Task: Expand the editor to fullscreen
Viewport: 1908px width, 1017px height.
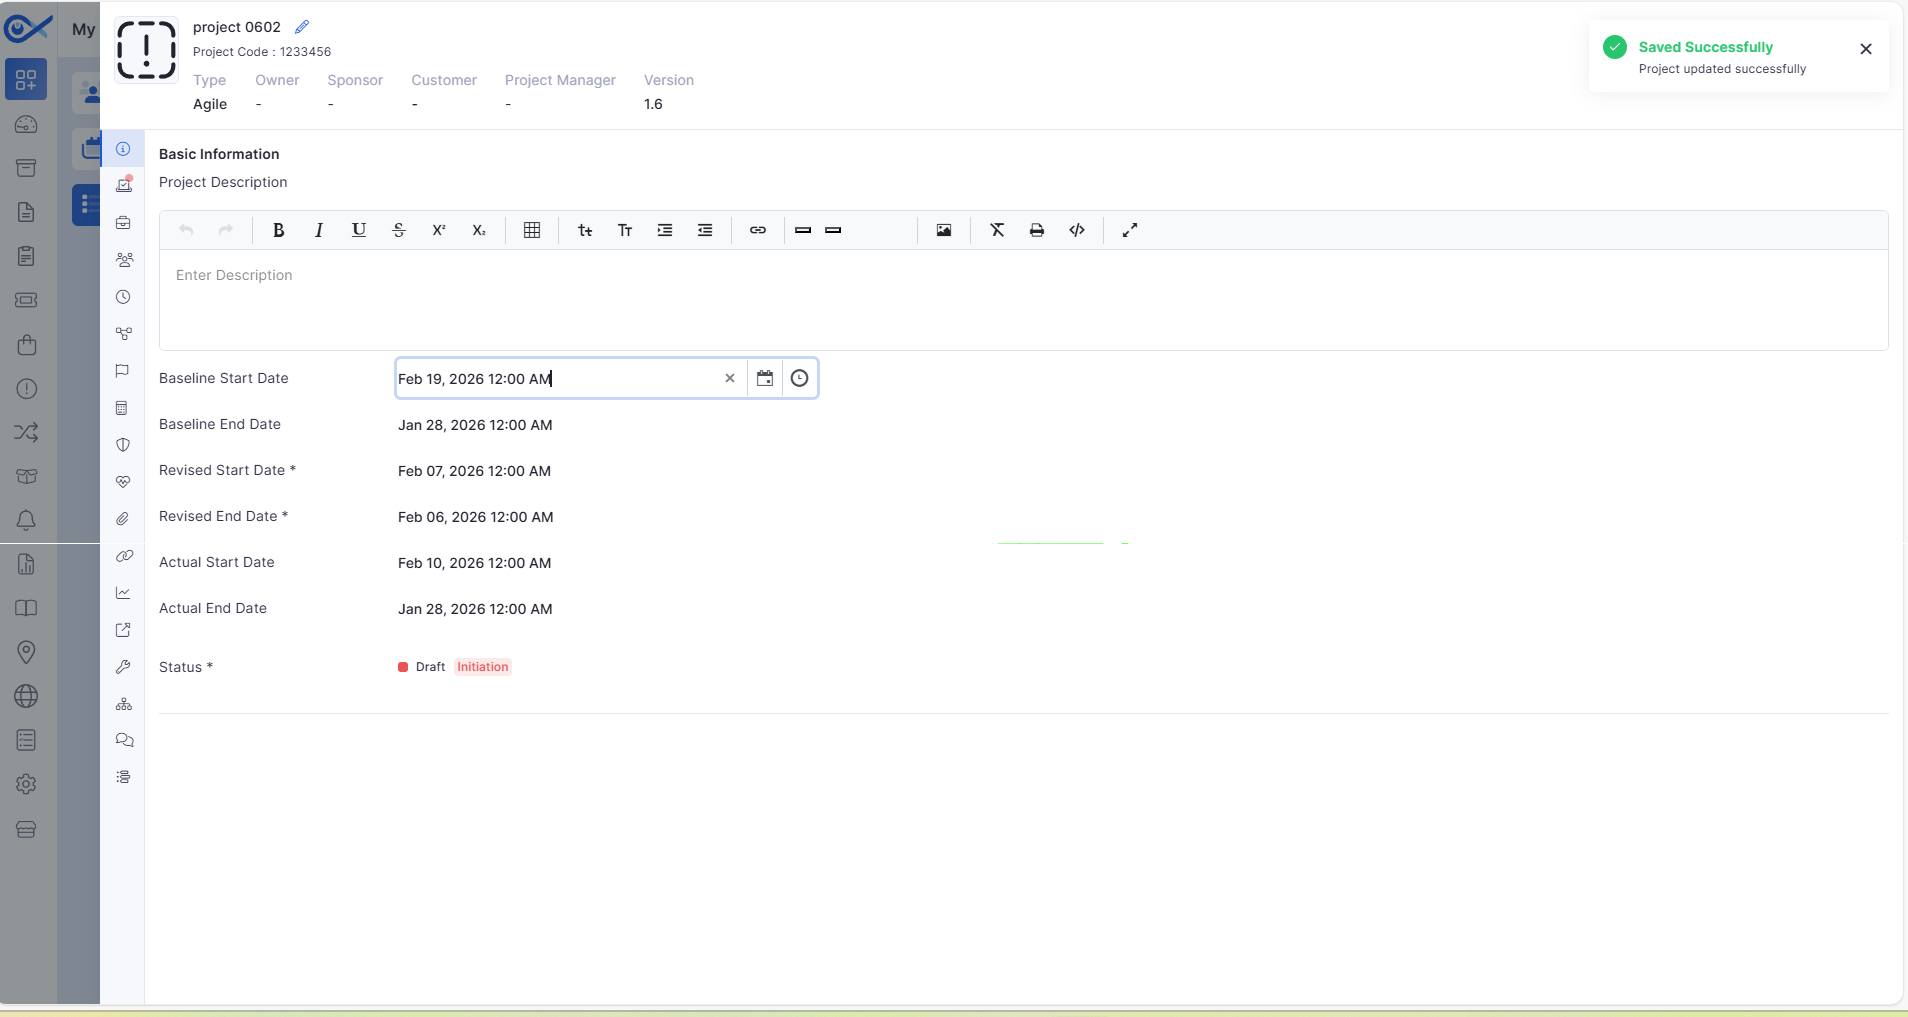Action: coord(1130,230)
